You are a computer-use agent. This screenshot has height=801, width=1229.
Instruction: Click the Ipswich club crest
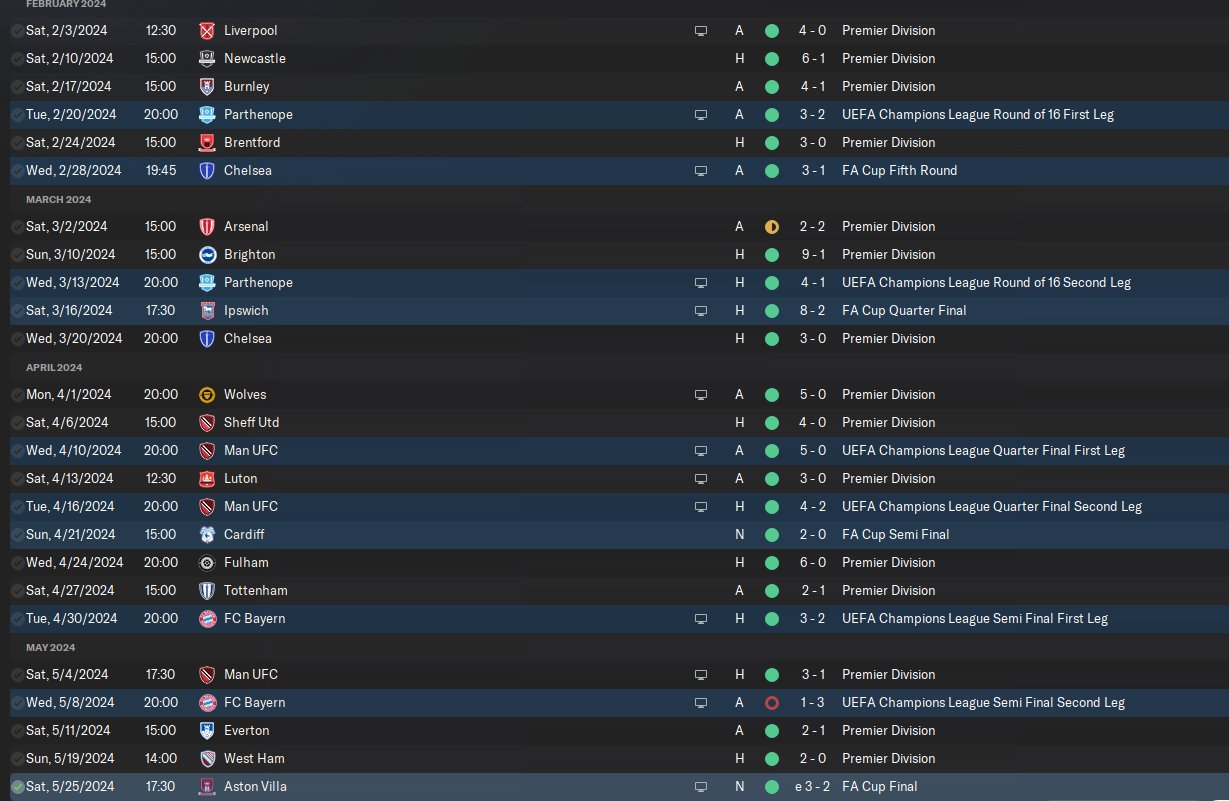pos(207,311)
